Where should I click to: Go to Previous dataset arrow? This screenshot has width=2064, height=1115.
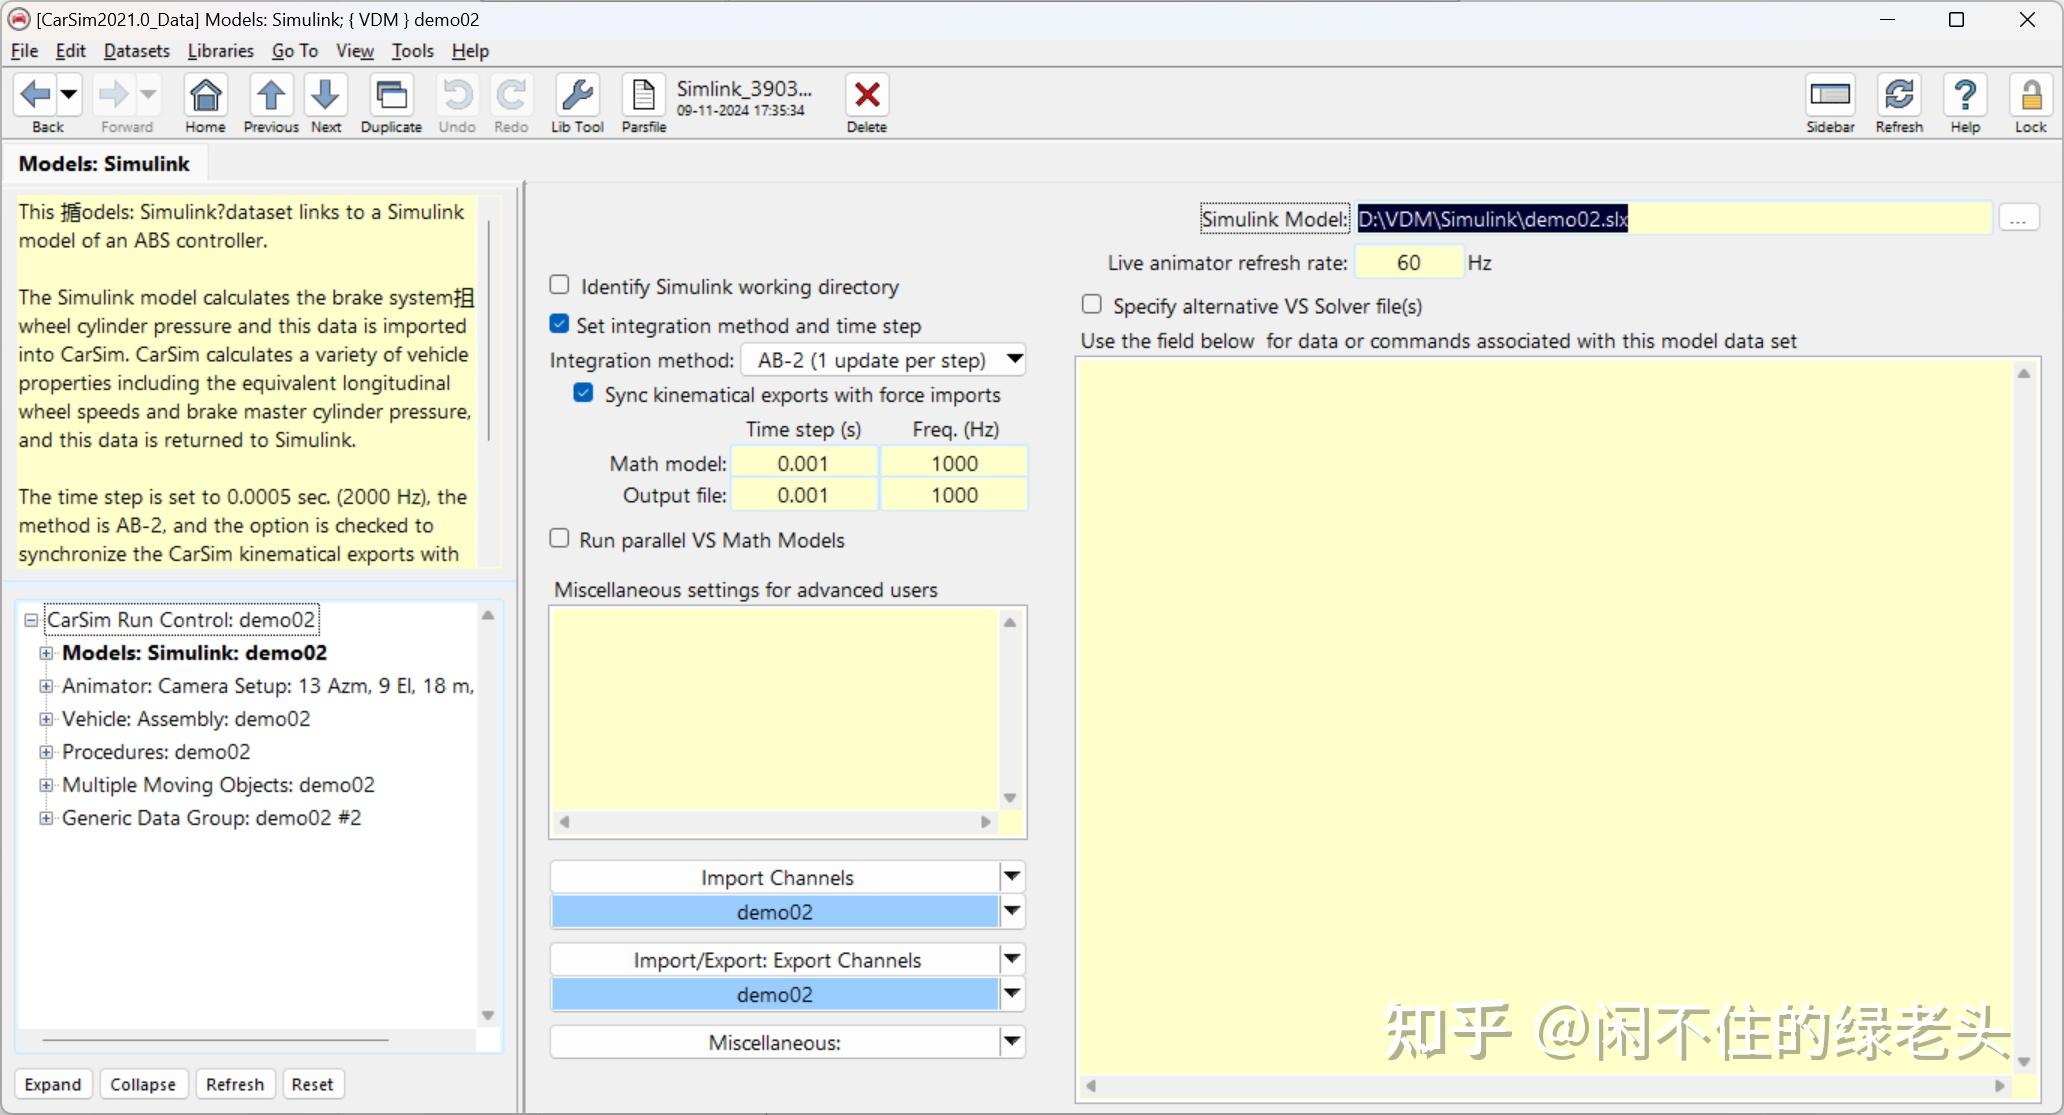coord(270,97)
